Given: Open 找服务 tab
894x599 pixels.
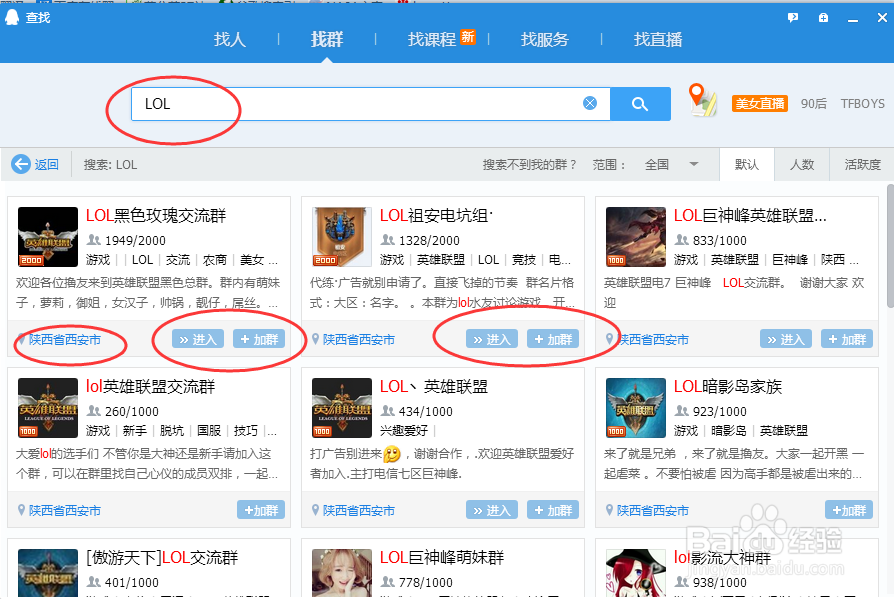Looking at the screenshot, I should click(x=544, y=39).
